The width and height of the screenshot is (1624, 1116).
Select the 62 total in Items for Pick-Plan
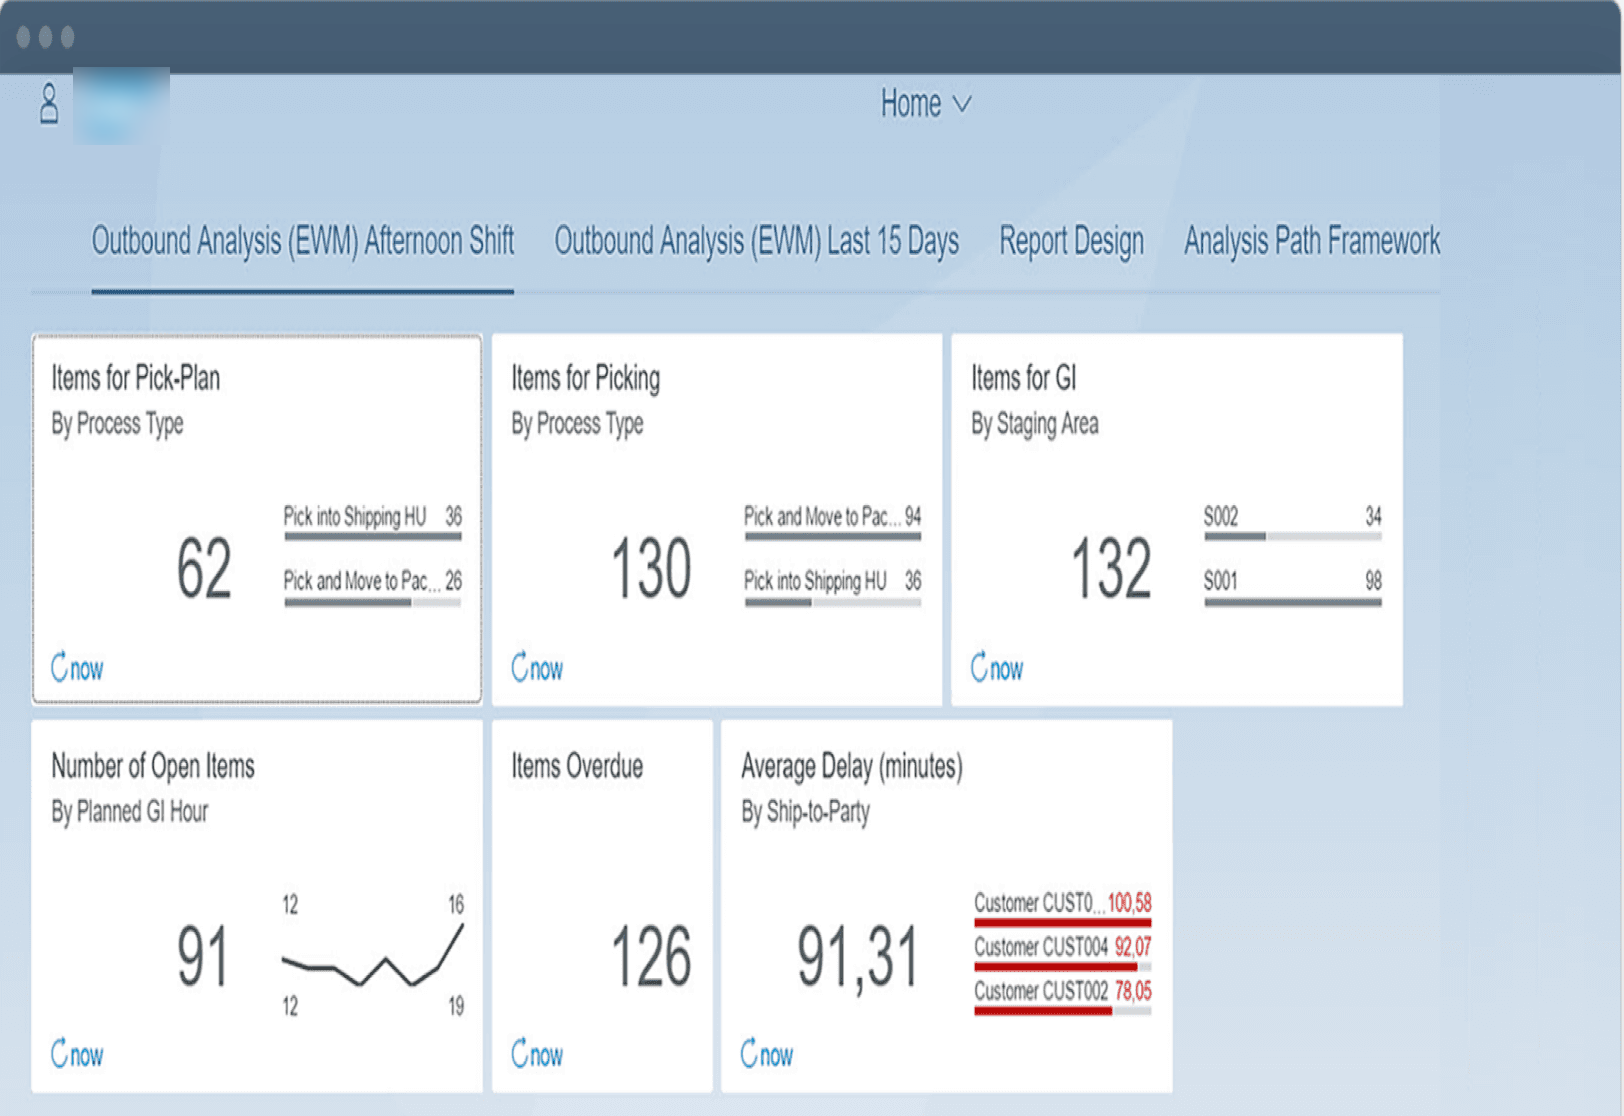click(x=204, y=569)
